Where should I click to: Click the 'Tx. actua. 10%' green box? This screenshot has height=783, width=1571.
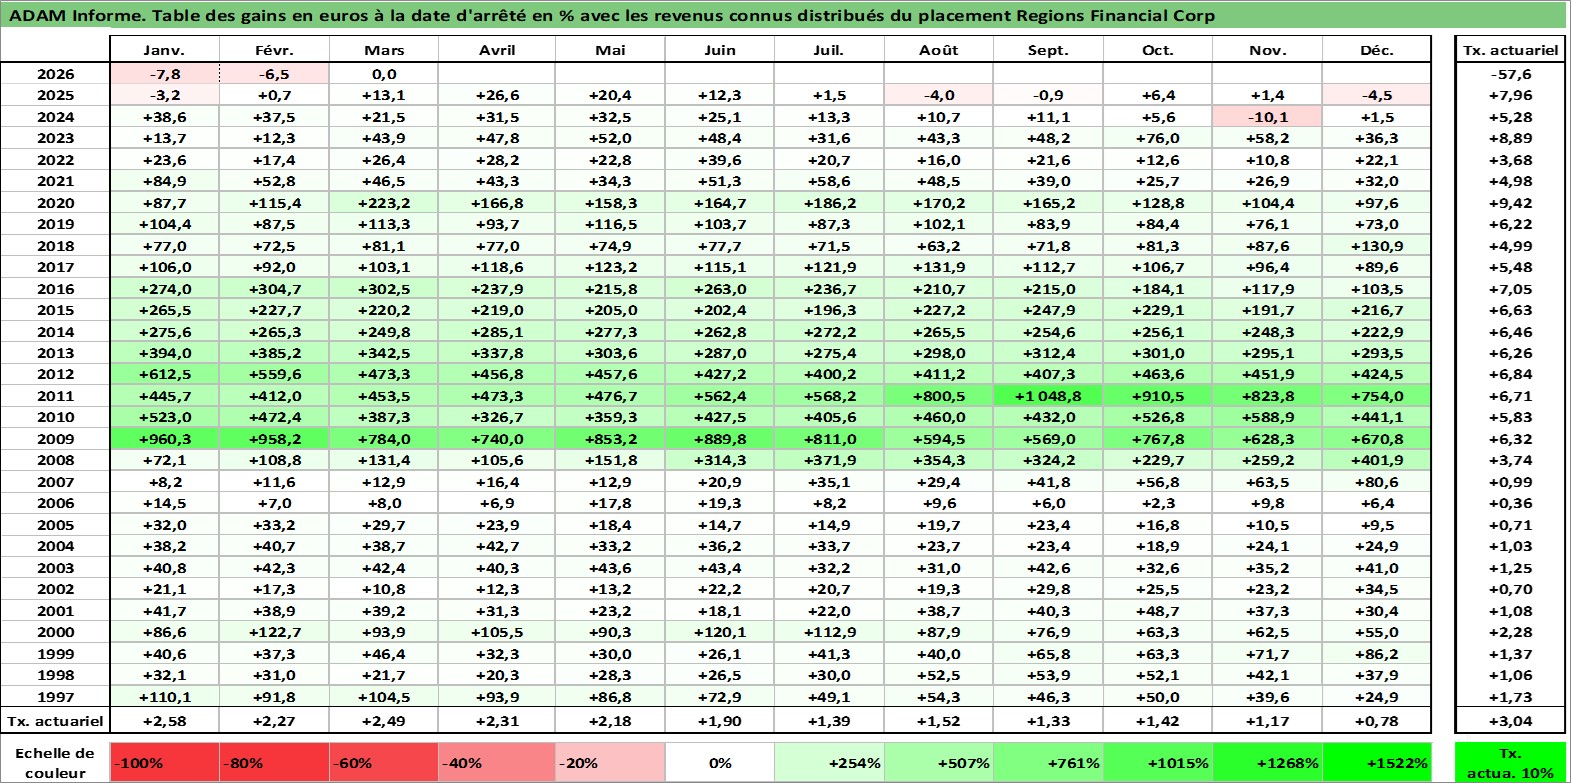(x=1510, y=763)
